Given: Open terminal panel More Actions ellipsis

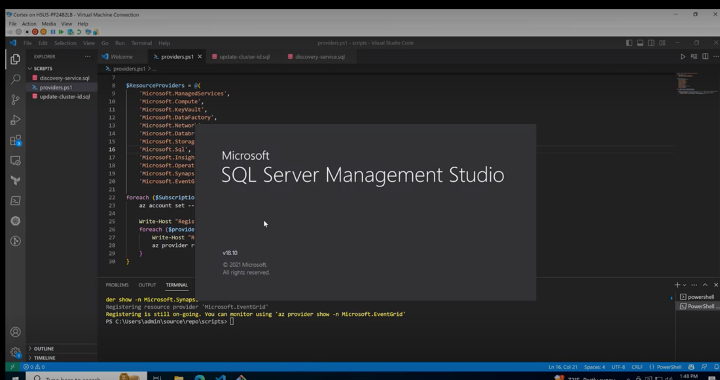Looking at the screenshot, I should [x=694, y=285].
